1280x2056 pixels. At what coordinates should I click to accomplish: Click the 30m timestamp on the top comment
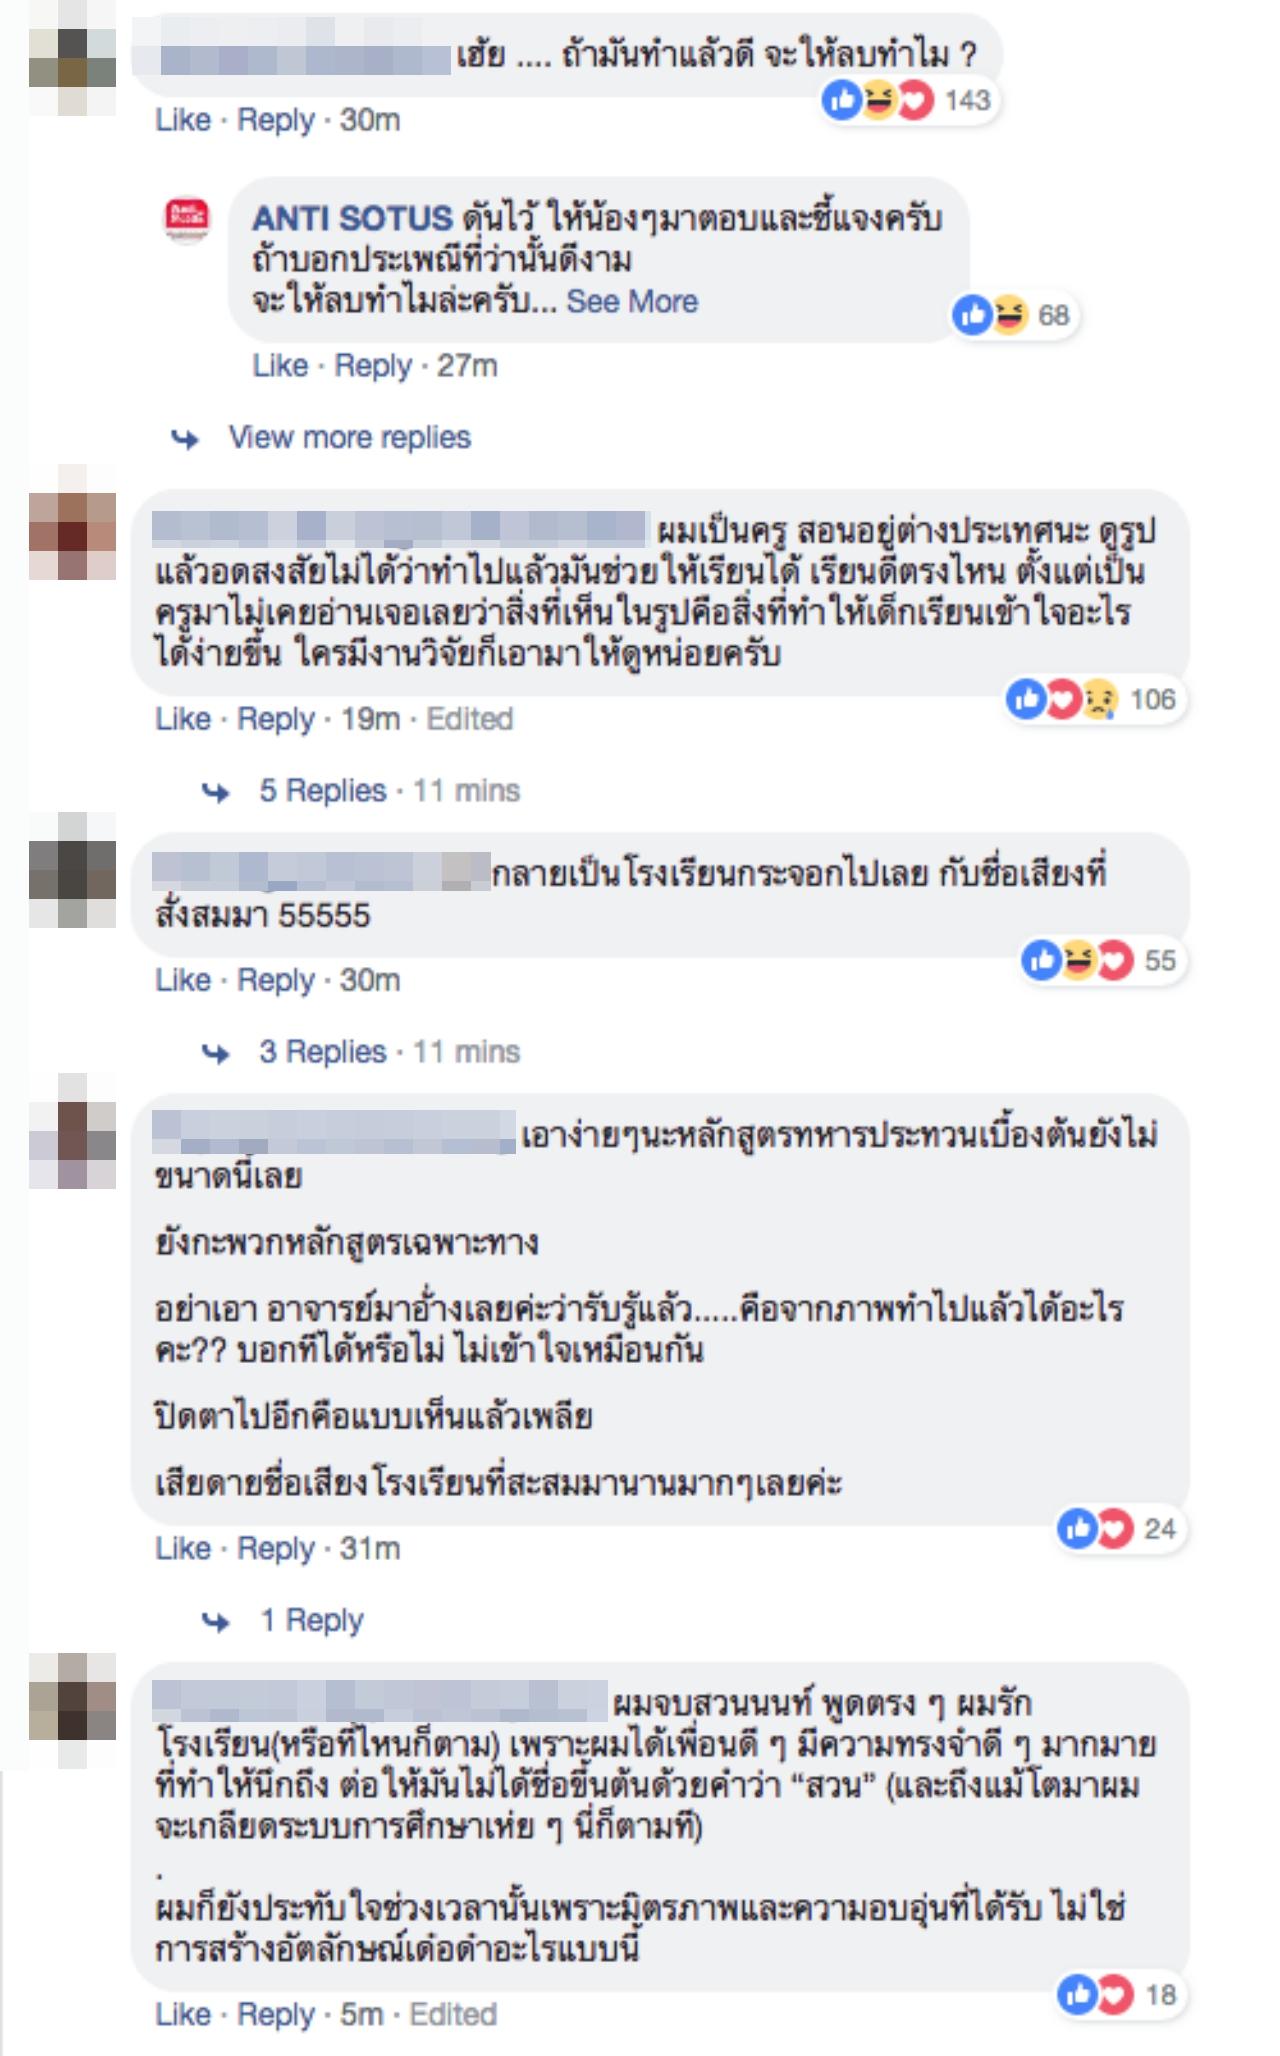370,120
